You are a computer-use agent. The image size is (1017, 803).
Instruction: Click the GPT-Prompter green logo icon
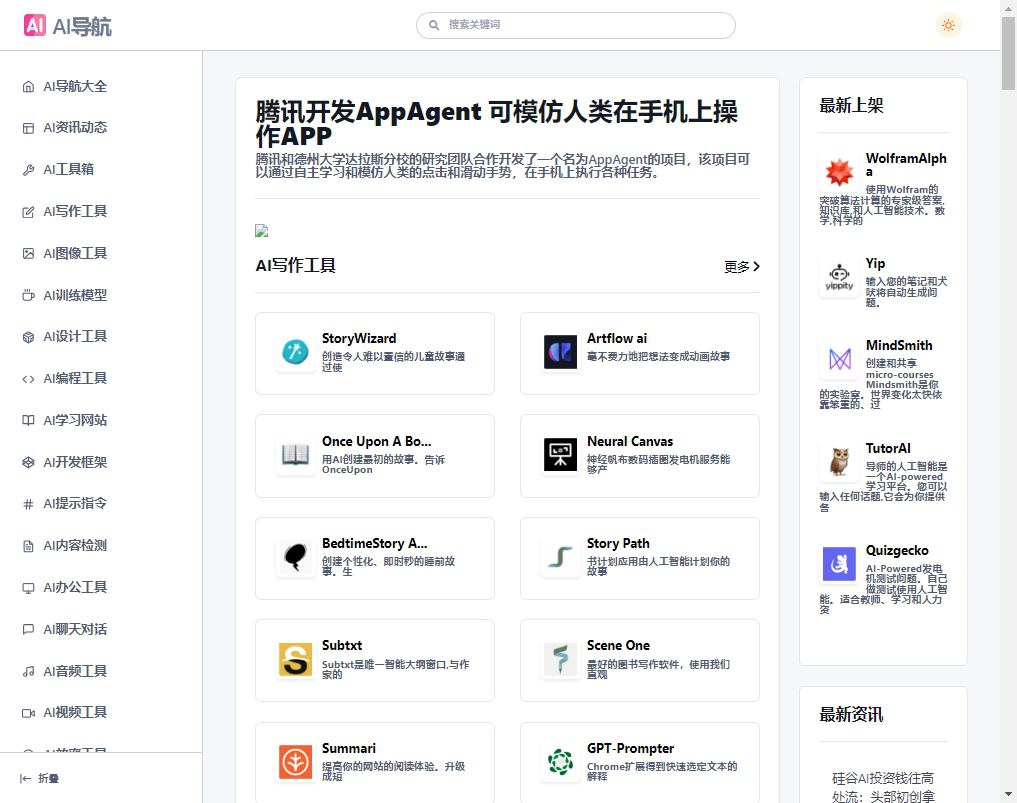click(x=560, y=761)
